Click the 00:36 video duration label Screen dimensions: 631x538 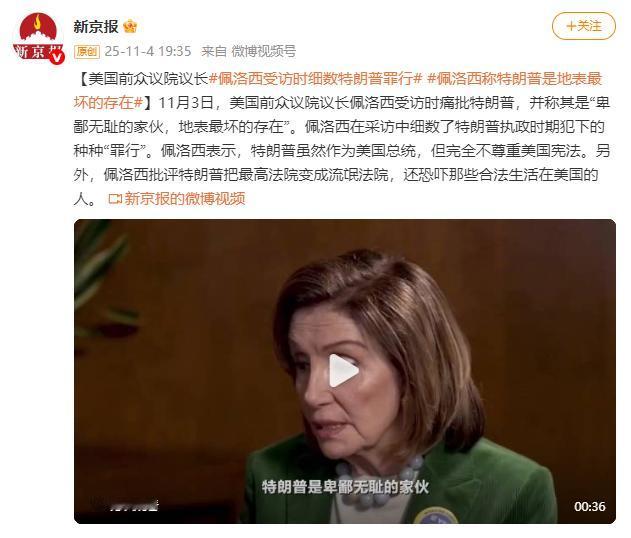click(x=590, y=506)
